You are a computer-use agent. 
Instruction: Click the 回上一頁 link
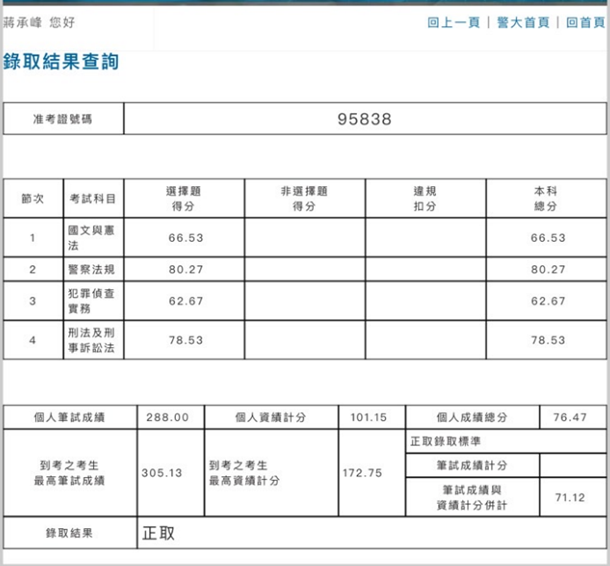pos(454,23)
